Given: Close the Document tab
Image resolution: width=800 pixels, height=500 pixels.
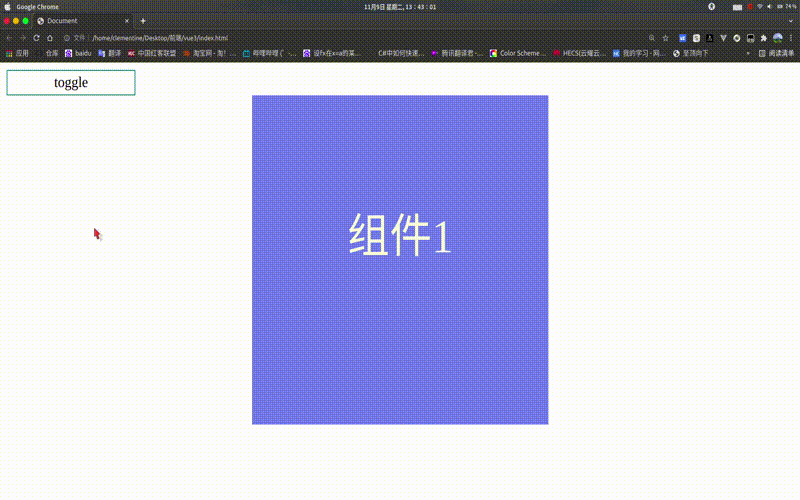Looking at the screenshot, I should (127, 21).
